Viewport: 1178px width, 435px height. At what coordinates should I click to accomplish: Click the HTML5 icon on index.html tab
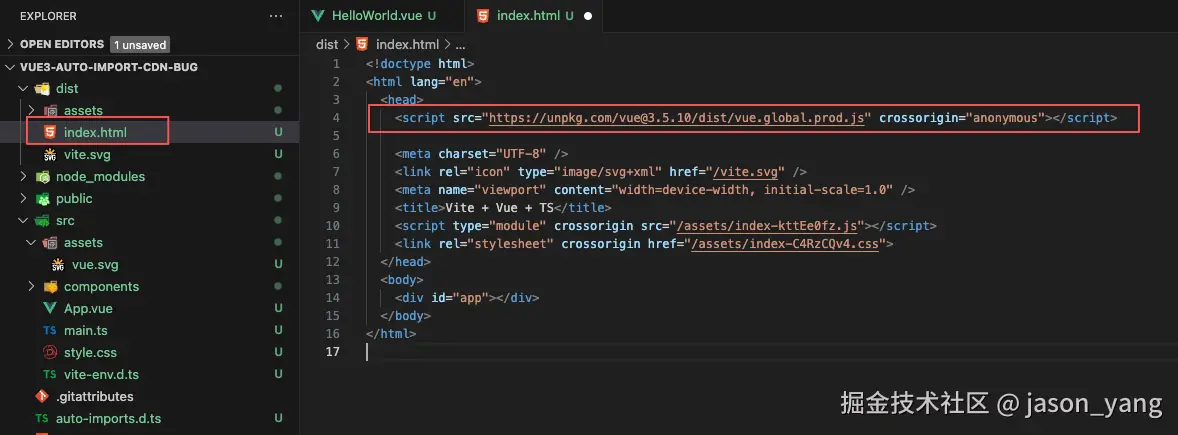point(483,15)
